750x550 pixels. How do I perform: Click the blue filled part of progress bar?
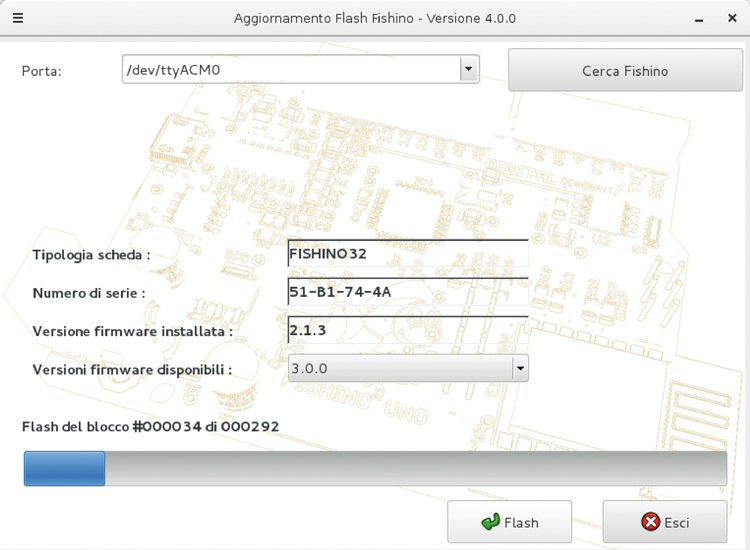tap(64, 468)
